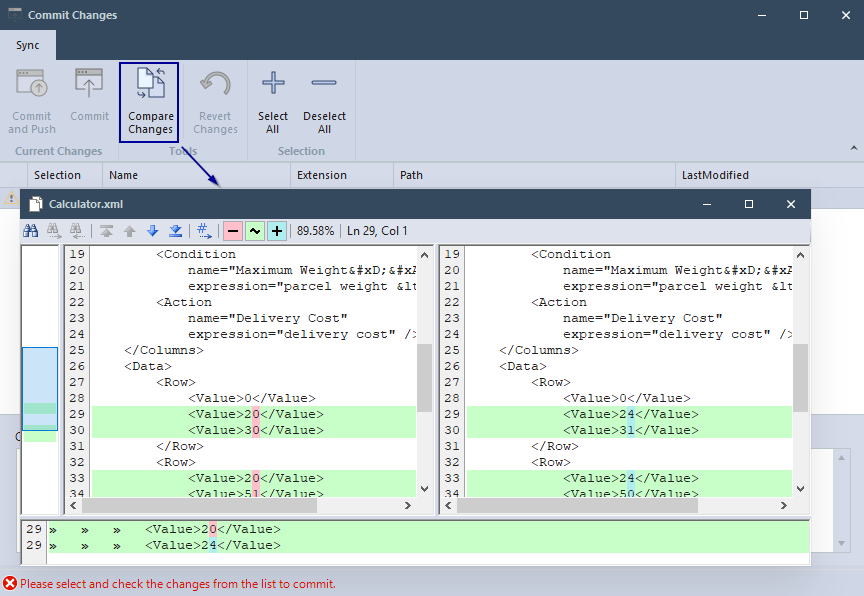Viewport: 864px width, 596px height.
Task: Go to the first difference
Action: 106,231
